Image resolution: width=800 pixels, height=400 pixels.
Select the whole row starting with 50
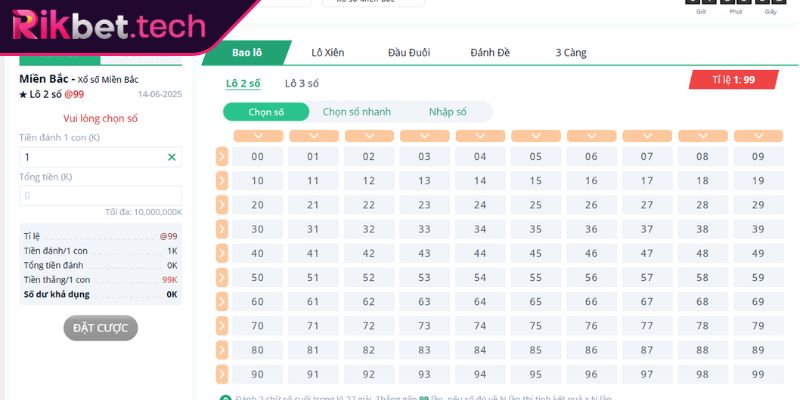pos(222,277)
